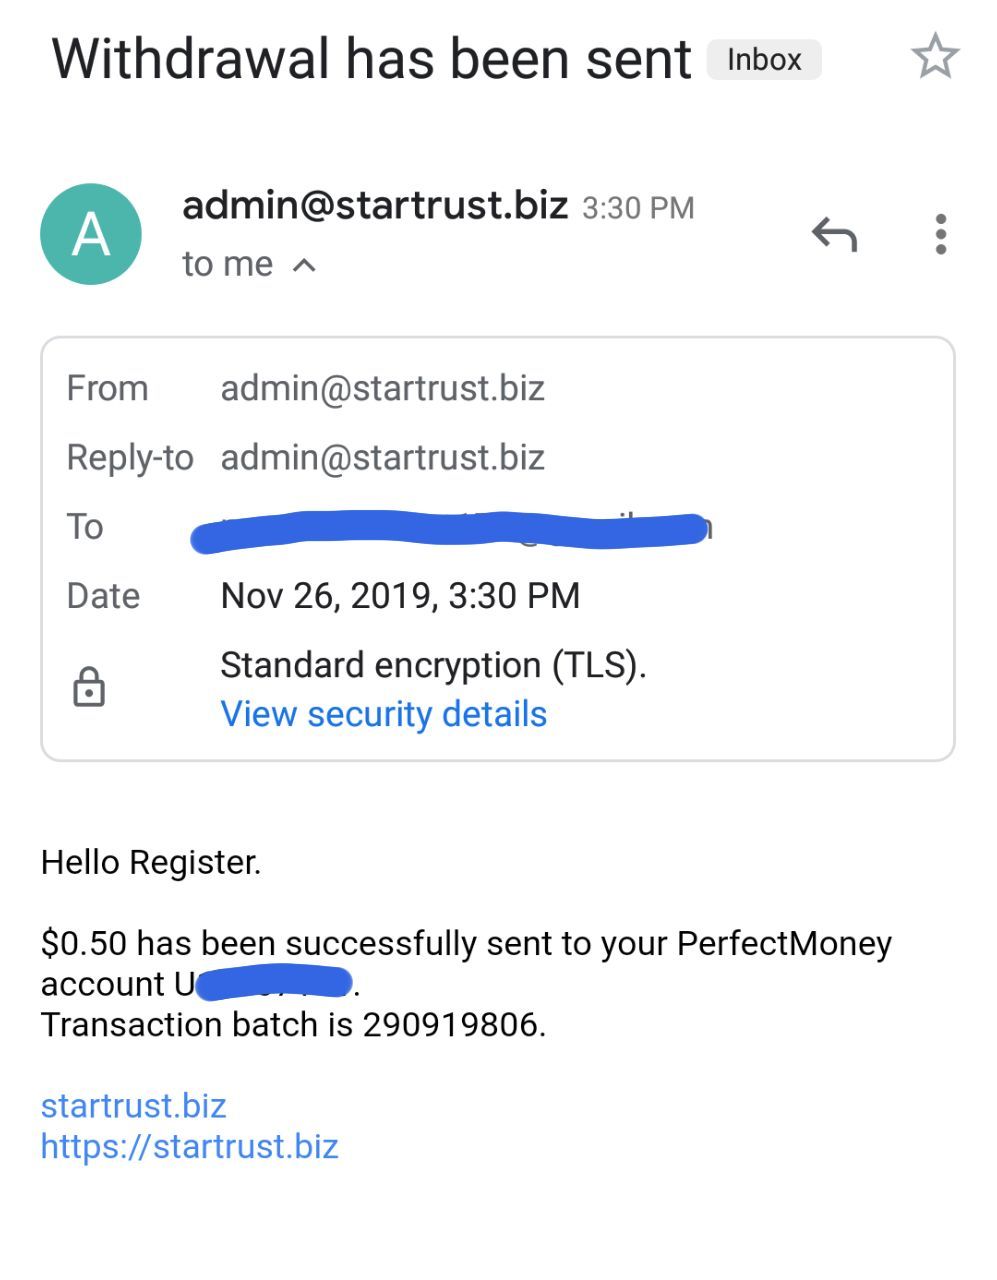Collapse details with the caret beside 'to me'
The image size is (997, 1280).
point(304,265)
